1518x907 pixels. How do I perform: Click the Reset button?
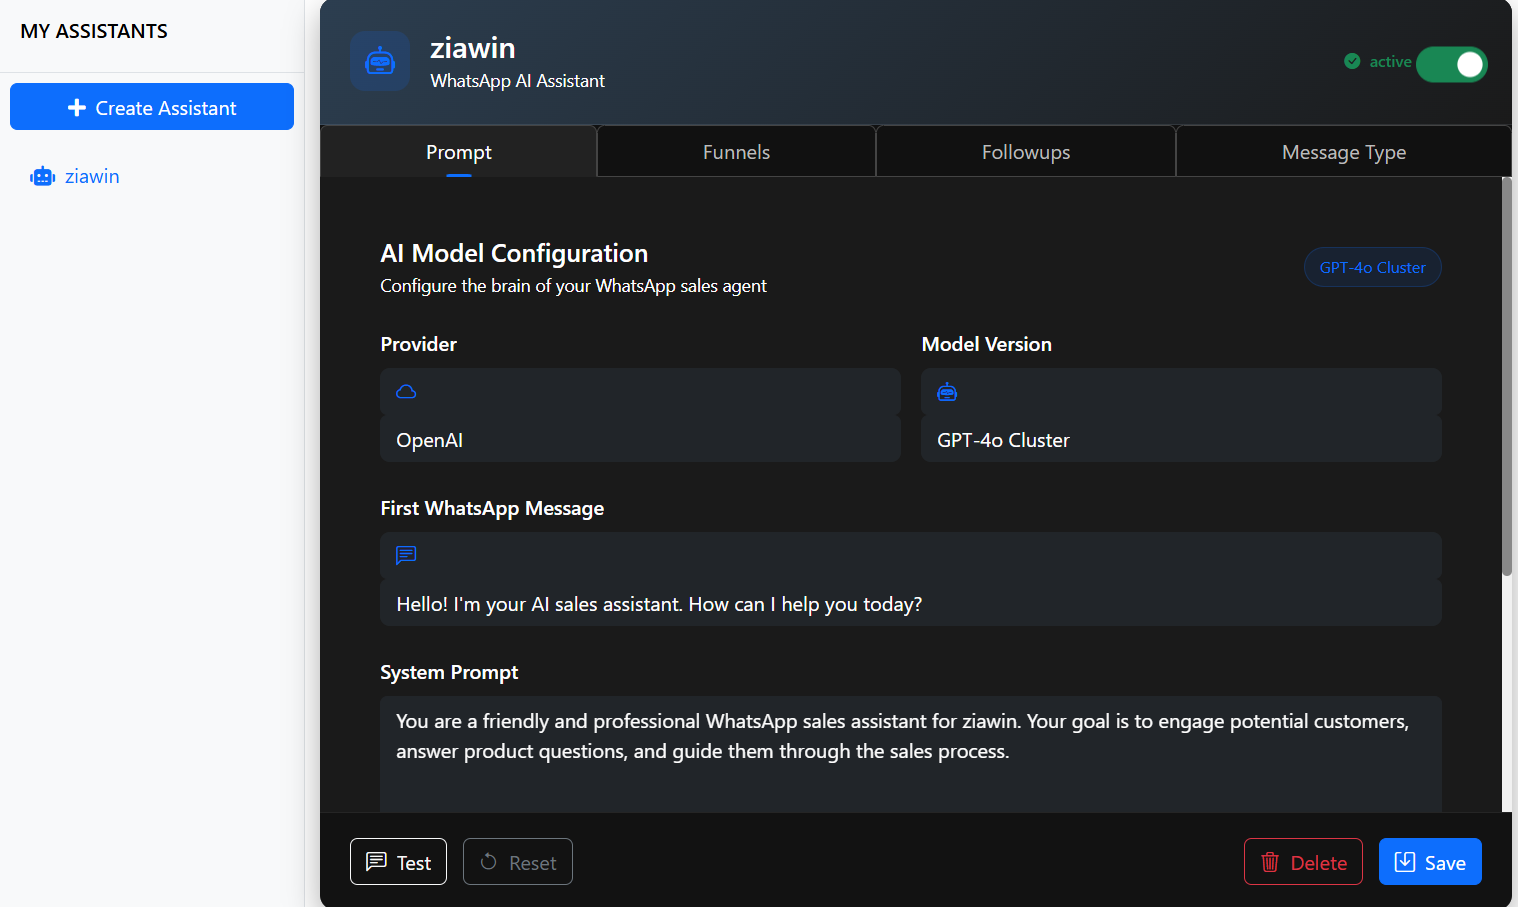[518, 862]
